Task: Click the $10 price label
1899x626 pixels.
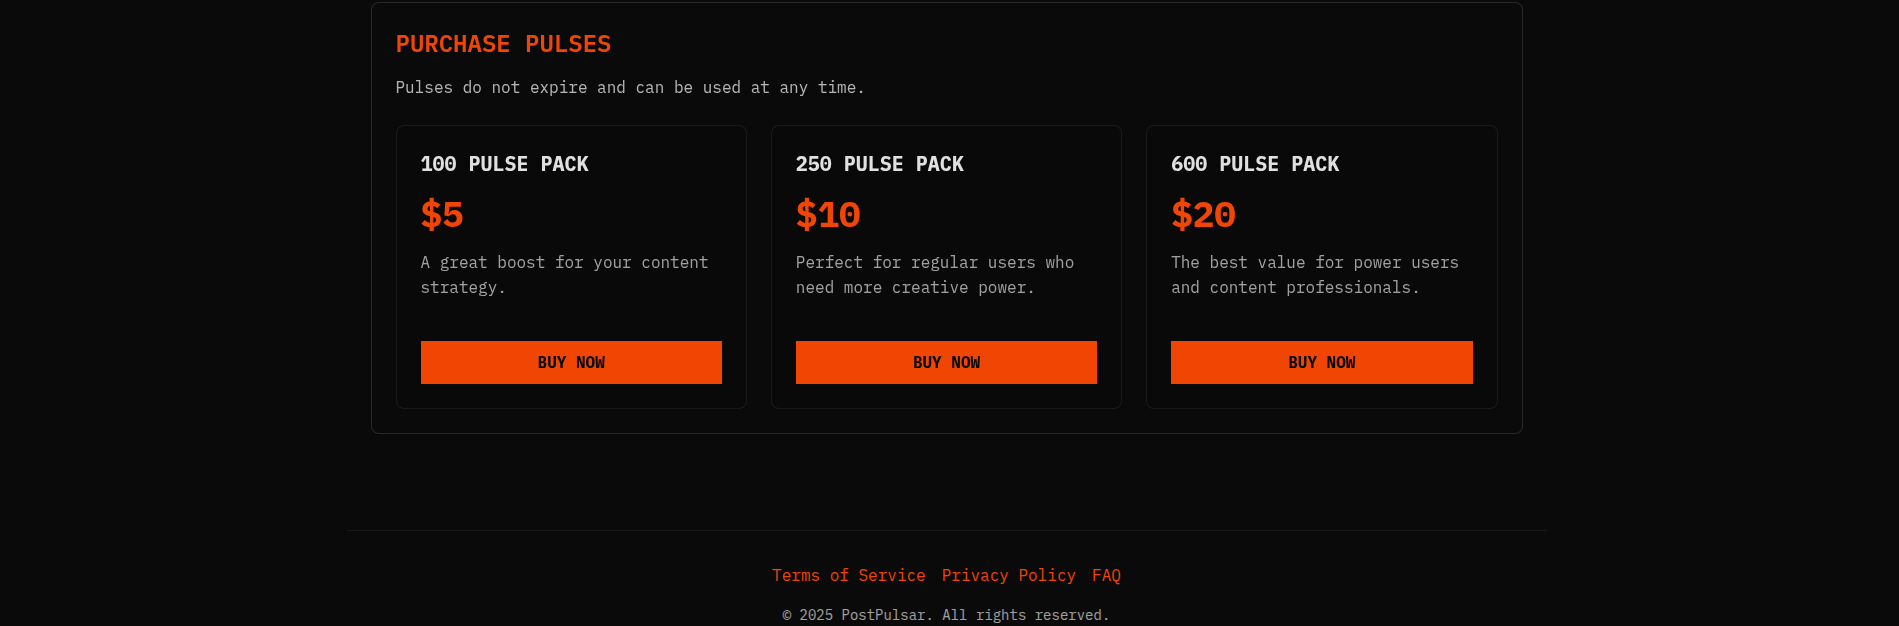Action: (828, 215)
